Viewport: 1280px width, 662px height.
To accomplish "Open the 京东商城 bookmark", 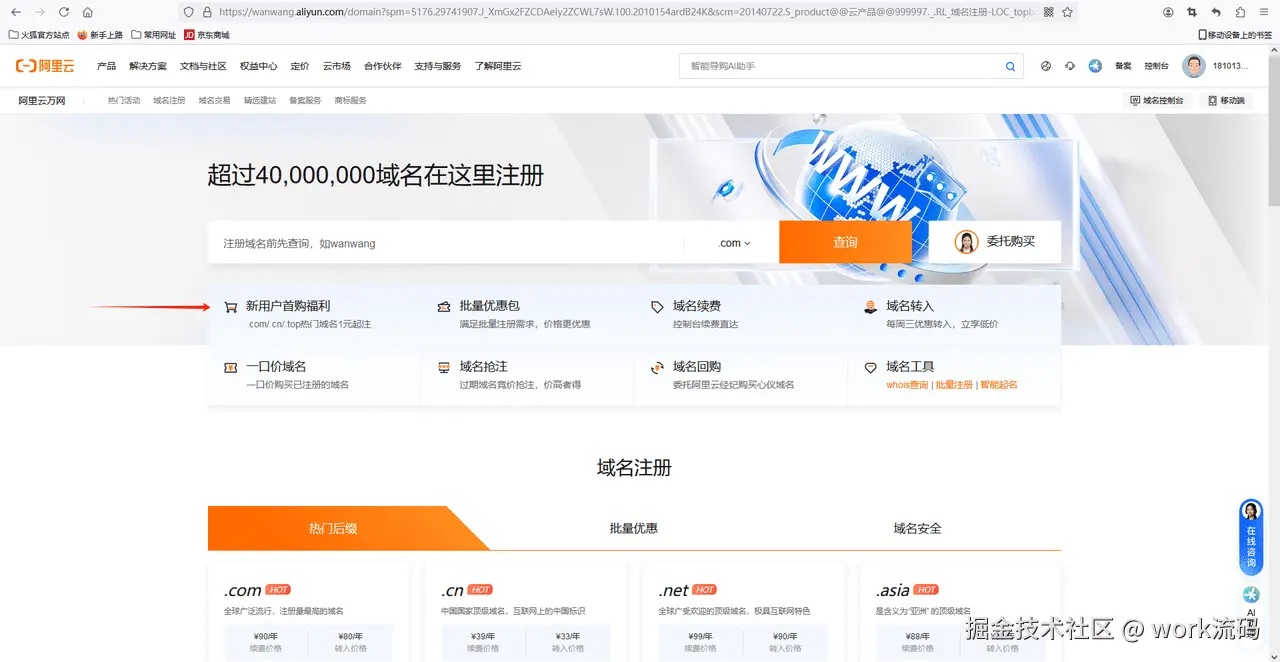I will [206, 35].
